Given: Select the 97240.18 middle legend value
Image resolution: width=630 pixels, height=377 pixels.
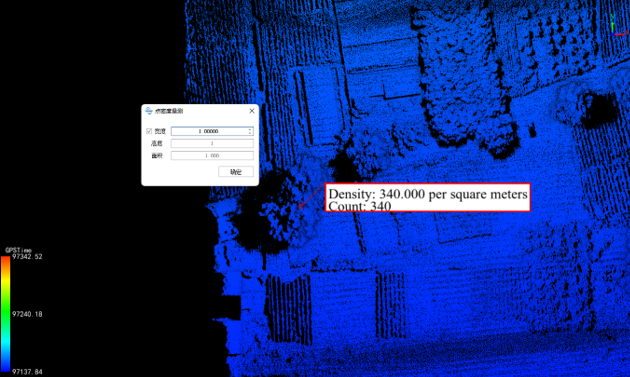Looking at the screenshot, I should 27,314.
